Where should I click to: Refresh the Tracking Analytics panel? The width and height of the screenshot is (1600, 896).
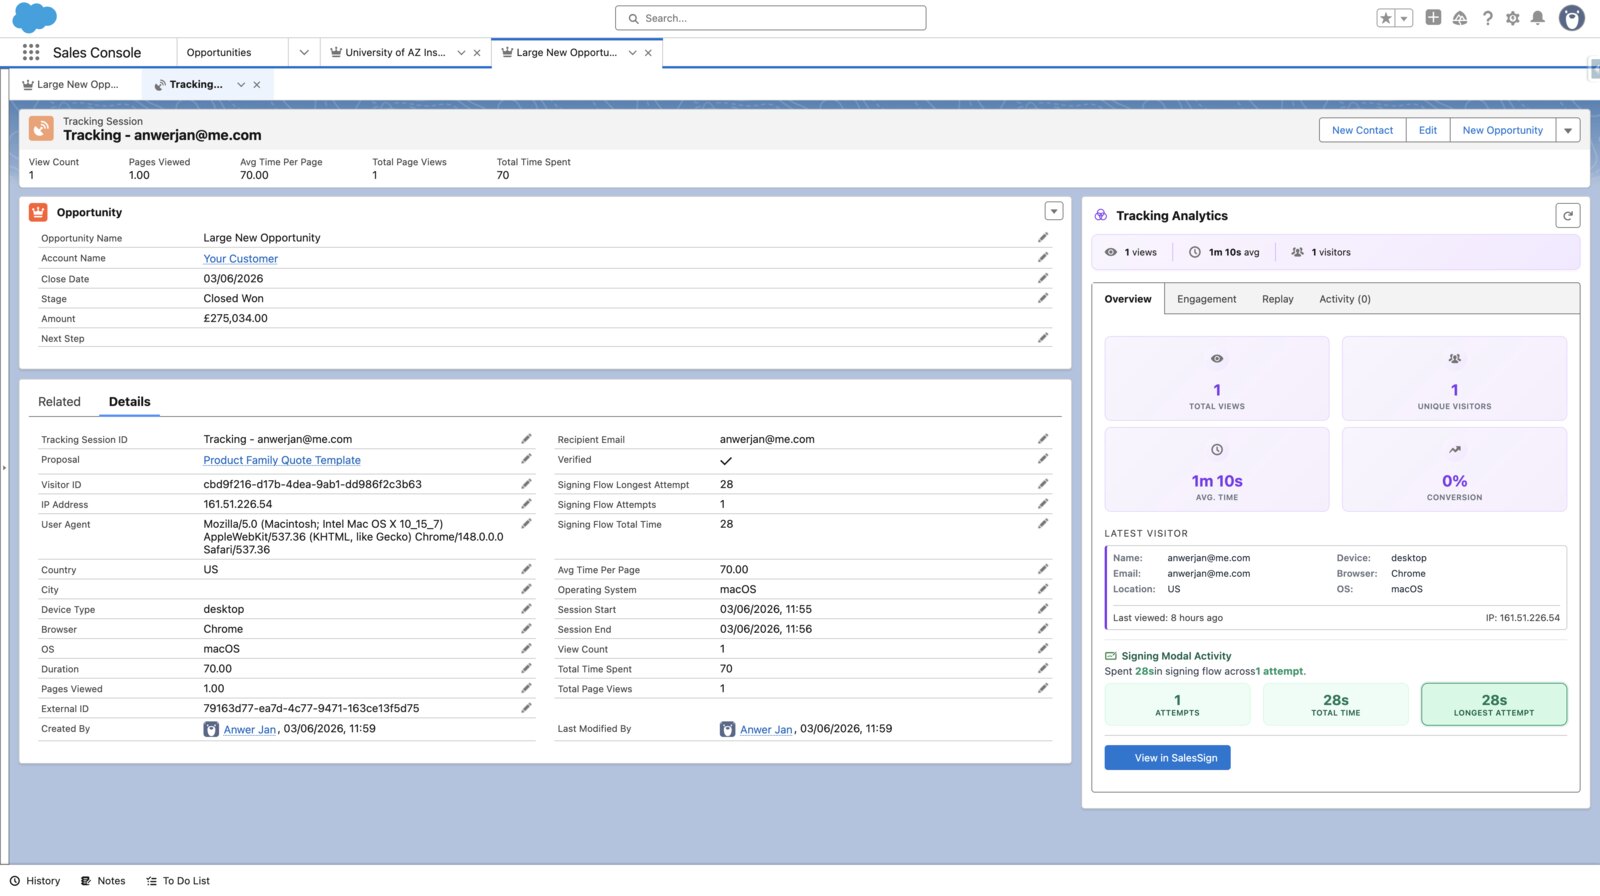coord(1567,215)
